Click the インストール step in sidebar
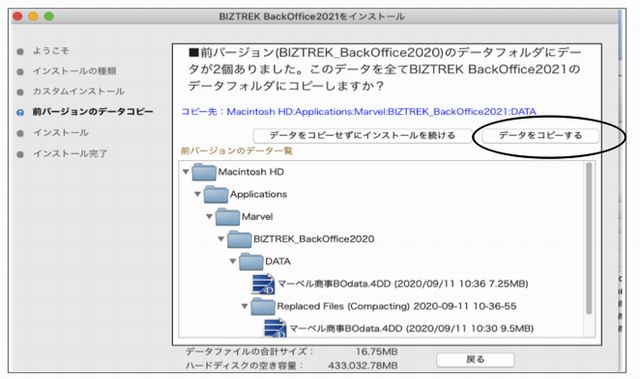Image resolution: width=640 pixels, height=379 pixels. pos(61,133)
